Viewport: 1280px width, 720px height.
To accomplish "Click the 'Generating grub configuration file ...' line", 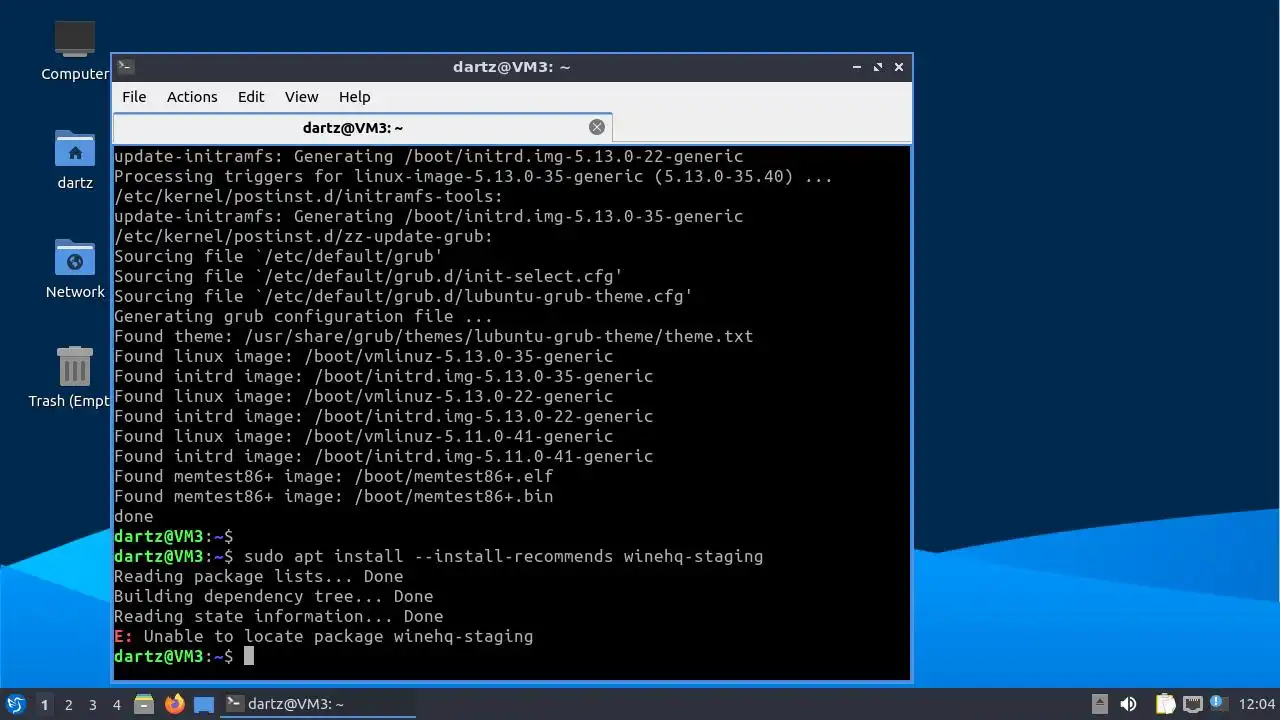I will tap(303, 316).
